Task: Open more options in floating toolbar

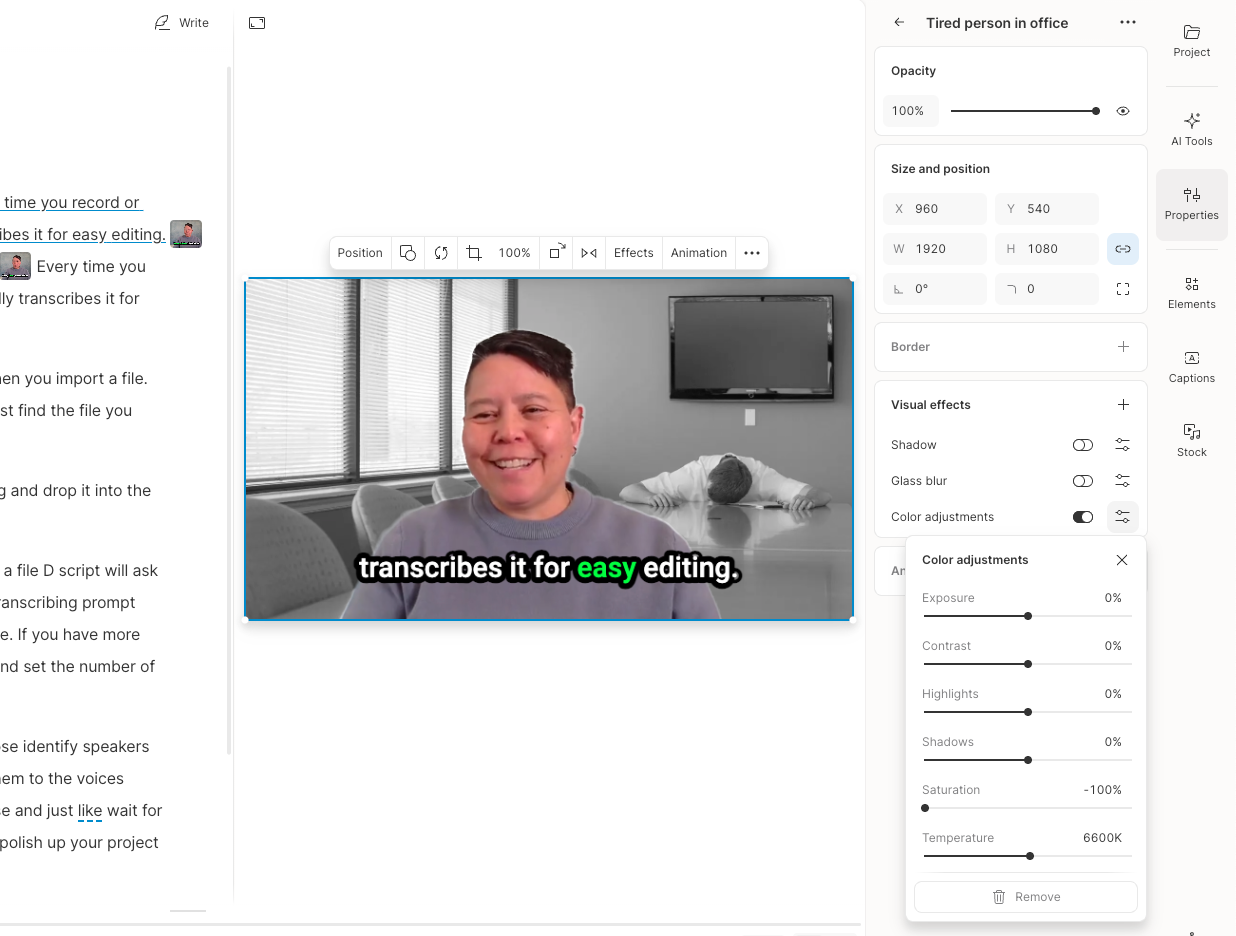Action: 752,253
